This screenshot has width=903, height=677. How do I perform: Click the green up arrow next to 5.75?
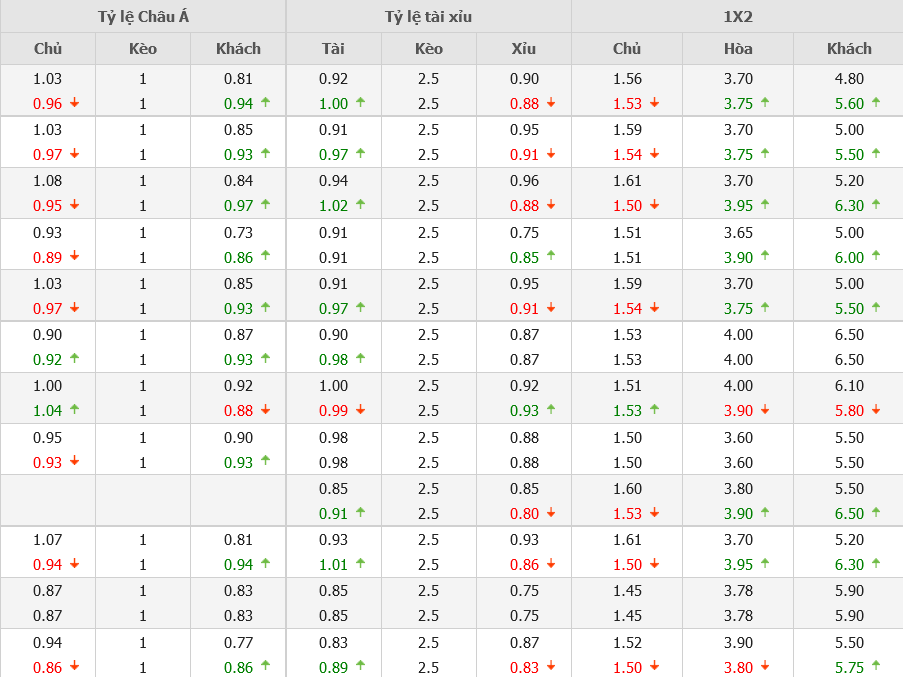click(876, 665)
